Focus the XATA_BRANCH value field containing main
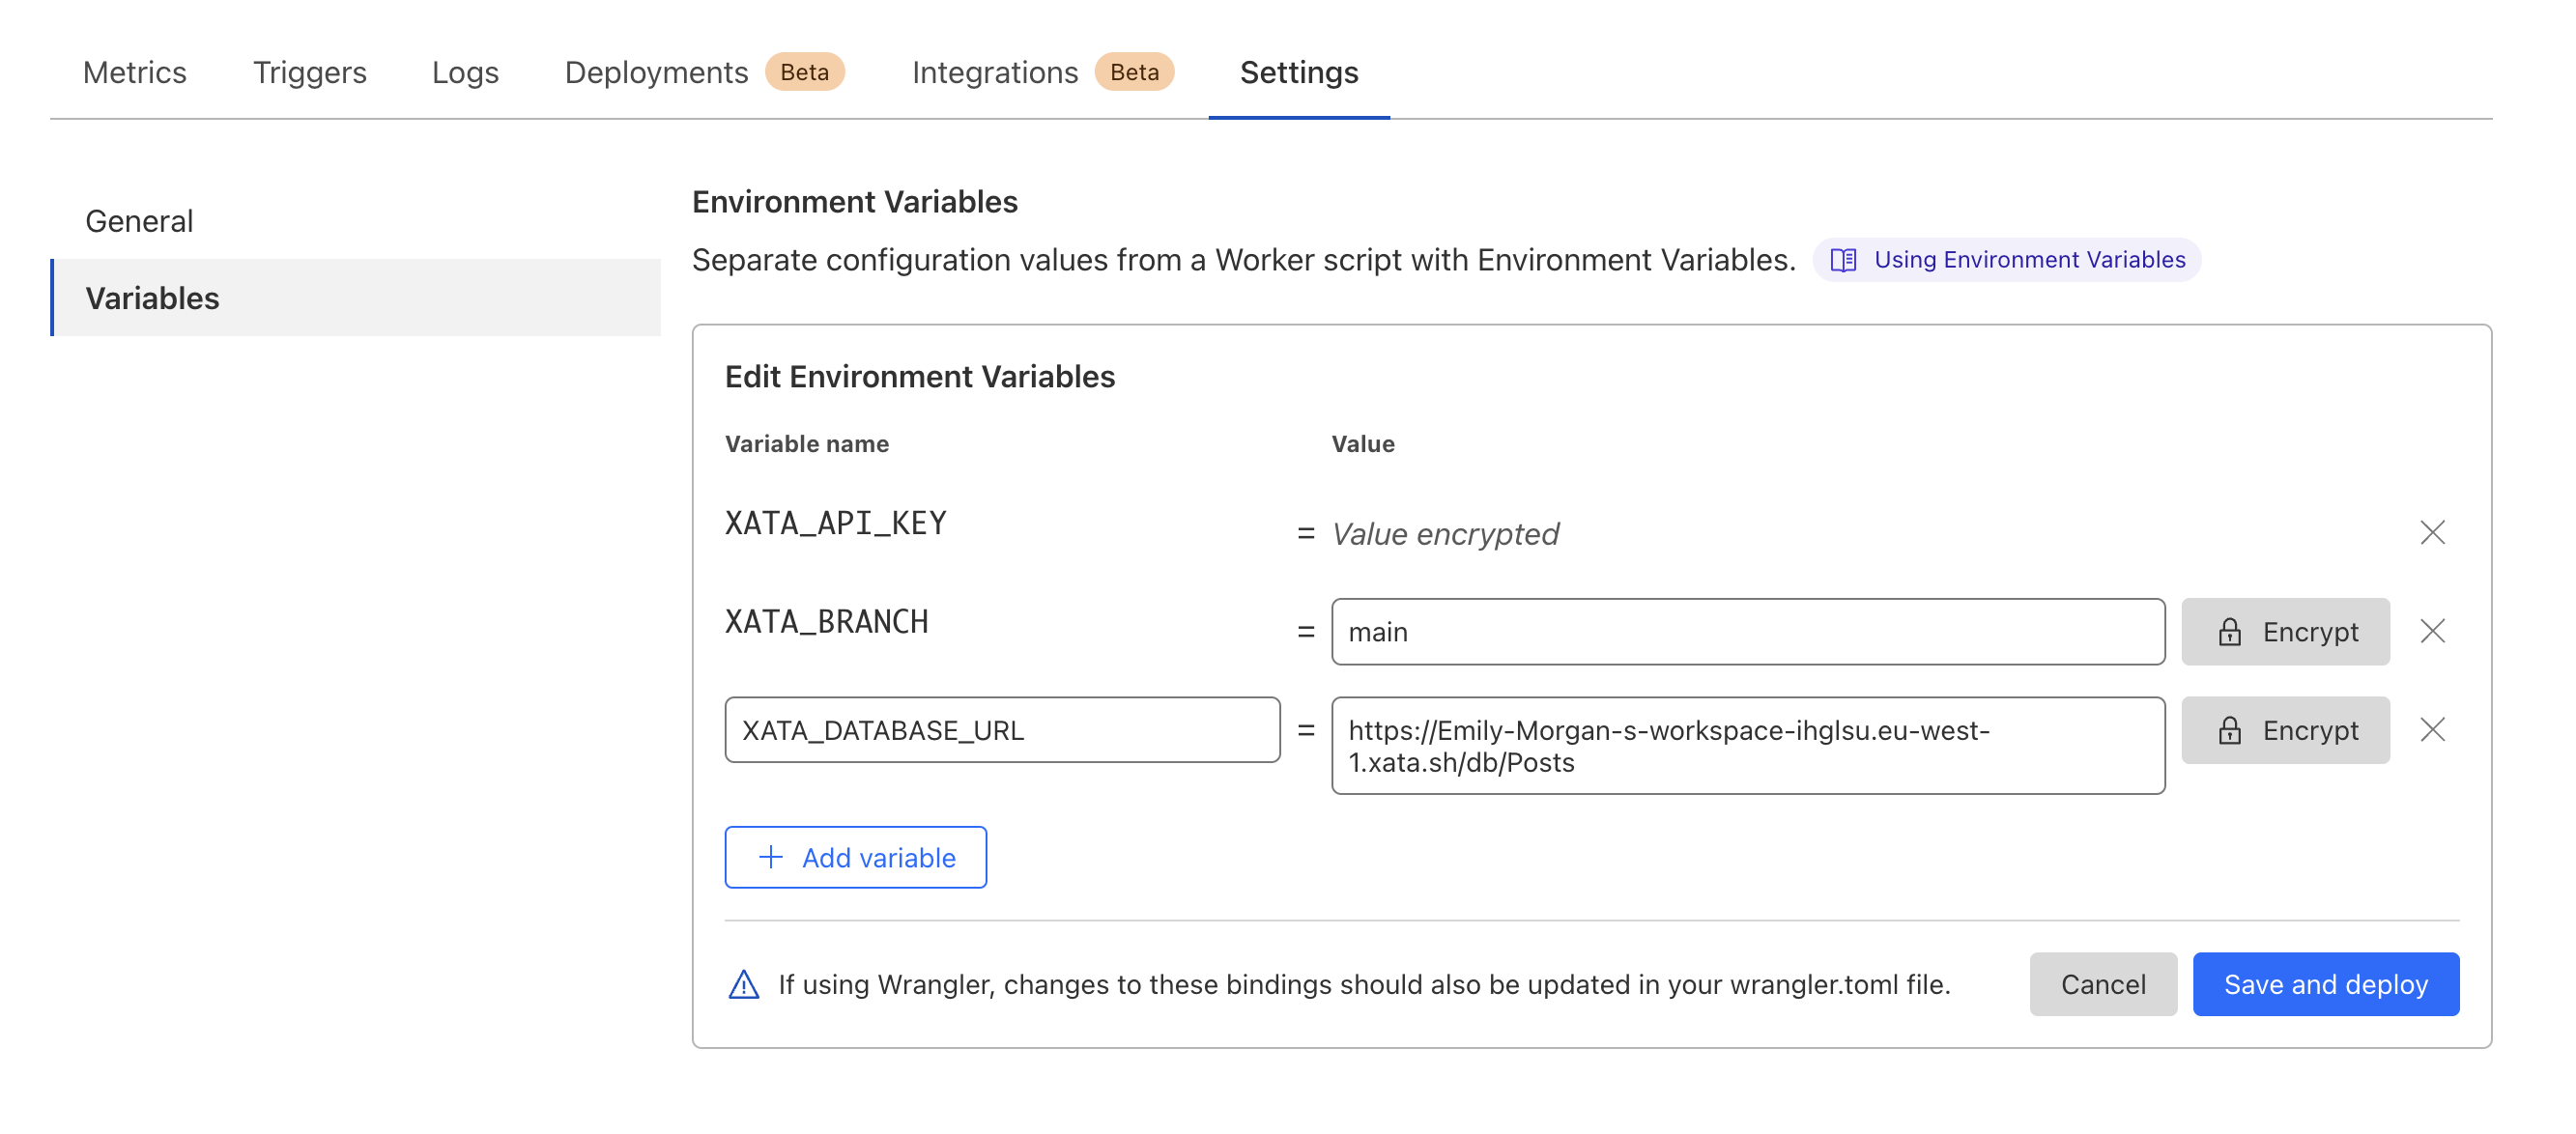 1747,631
